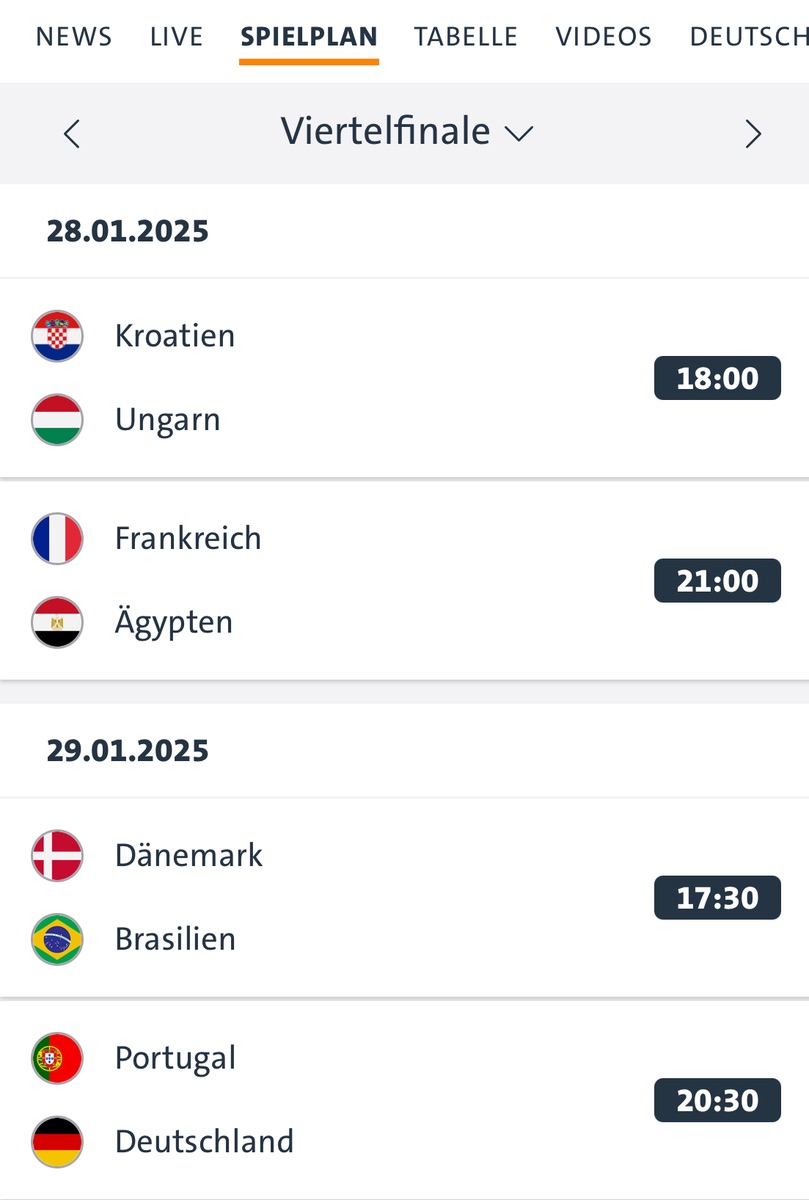809x1200 pixels.
Task: Switch to the News tab
Action: pyautogui.click(x=74, y=38)
